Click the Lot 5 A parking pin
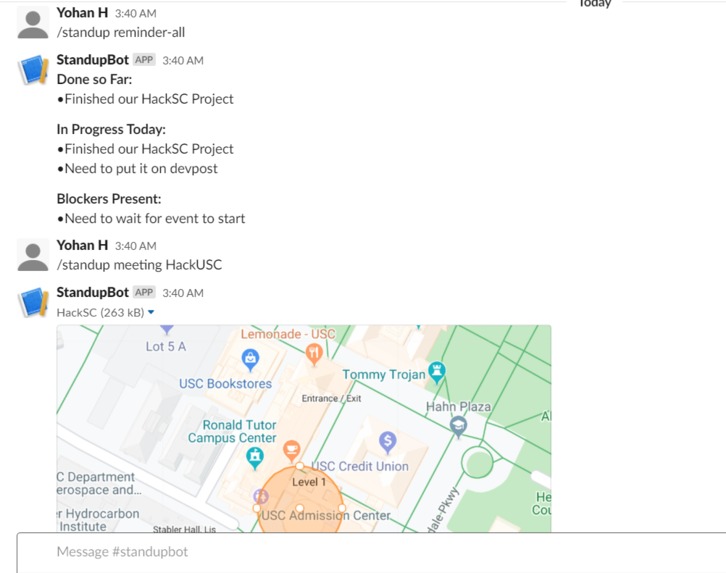726x573 pixels. (167, 330)
